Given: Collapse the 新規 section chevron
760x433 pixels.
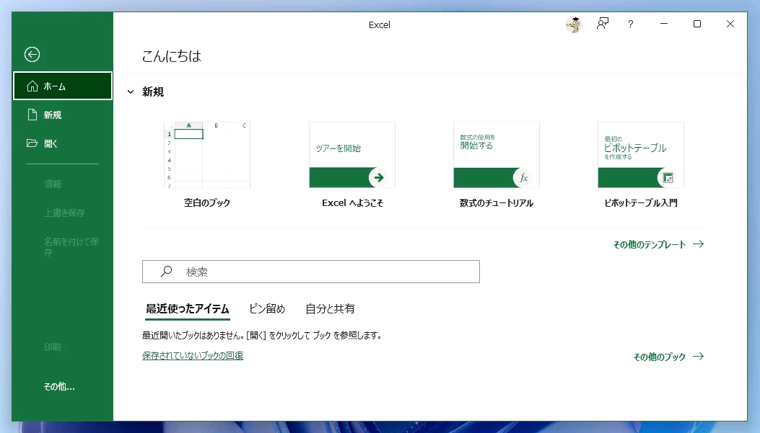Looking at the screenshot, I should tap(130, 92).
